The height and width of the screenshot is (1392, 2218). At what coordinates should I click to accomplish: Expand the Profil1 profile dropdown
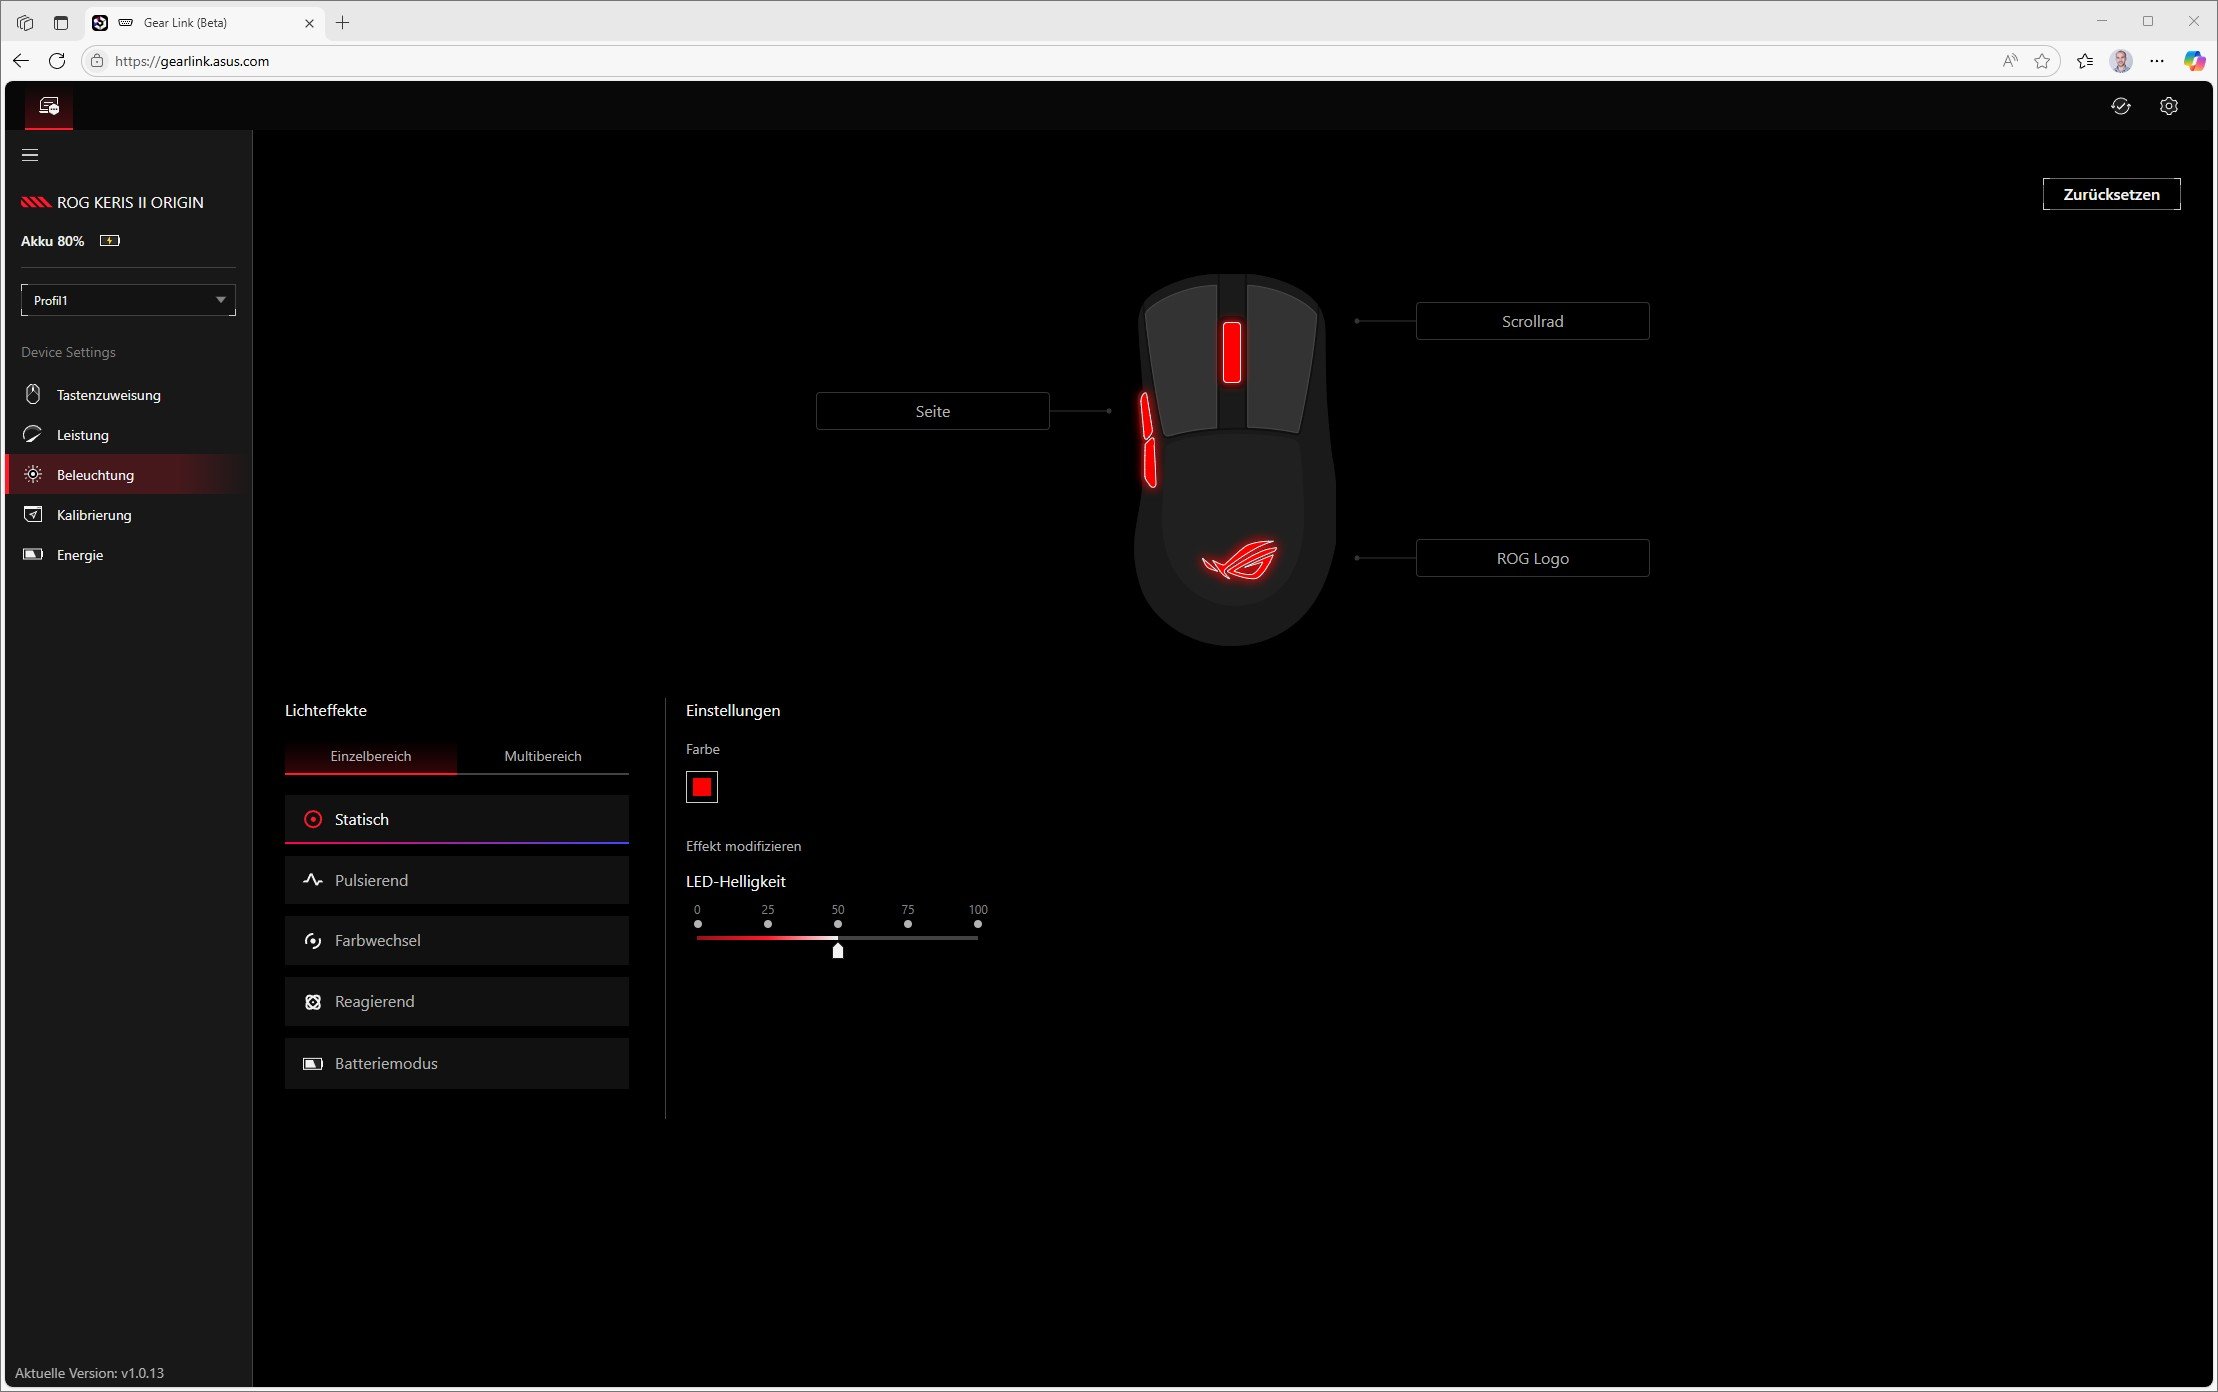128,300
